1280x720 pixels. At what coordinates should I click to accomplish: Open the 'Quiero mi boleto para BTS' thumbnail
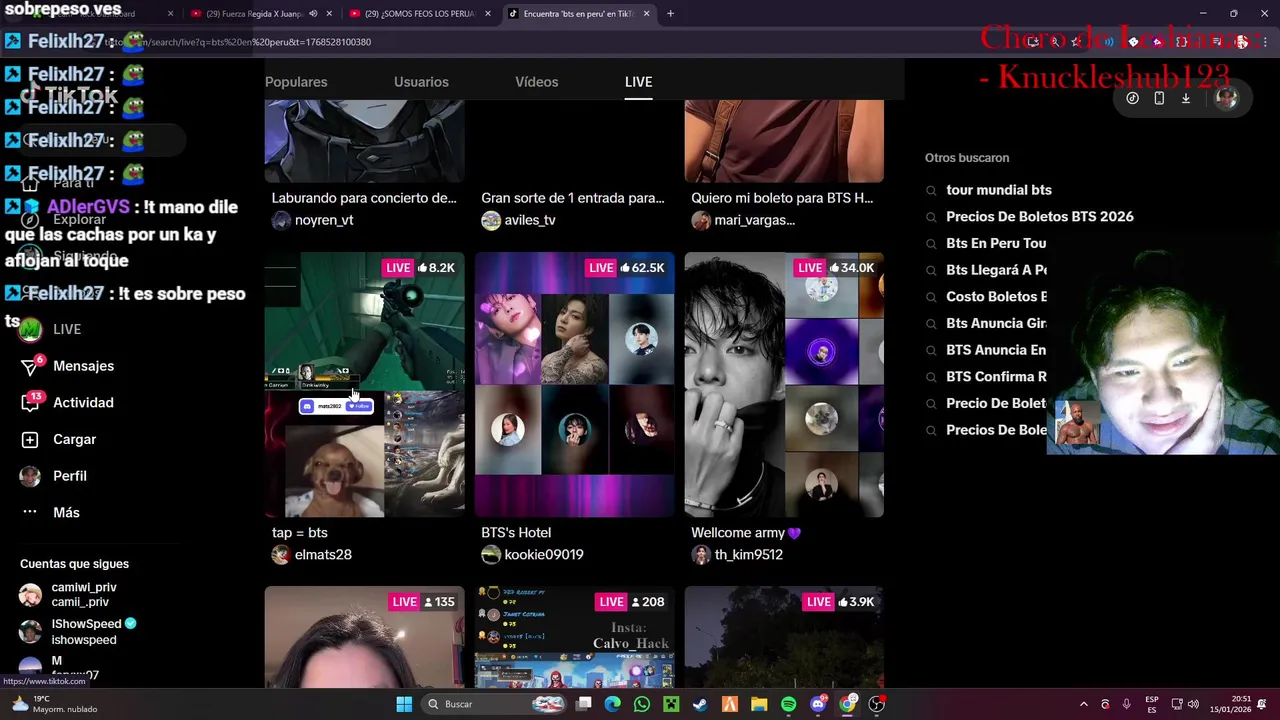point(784,141)
